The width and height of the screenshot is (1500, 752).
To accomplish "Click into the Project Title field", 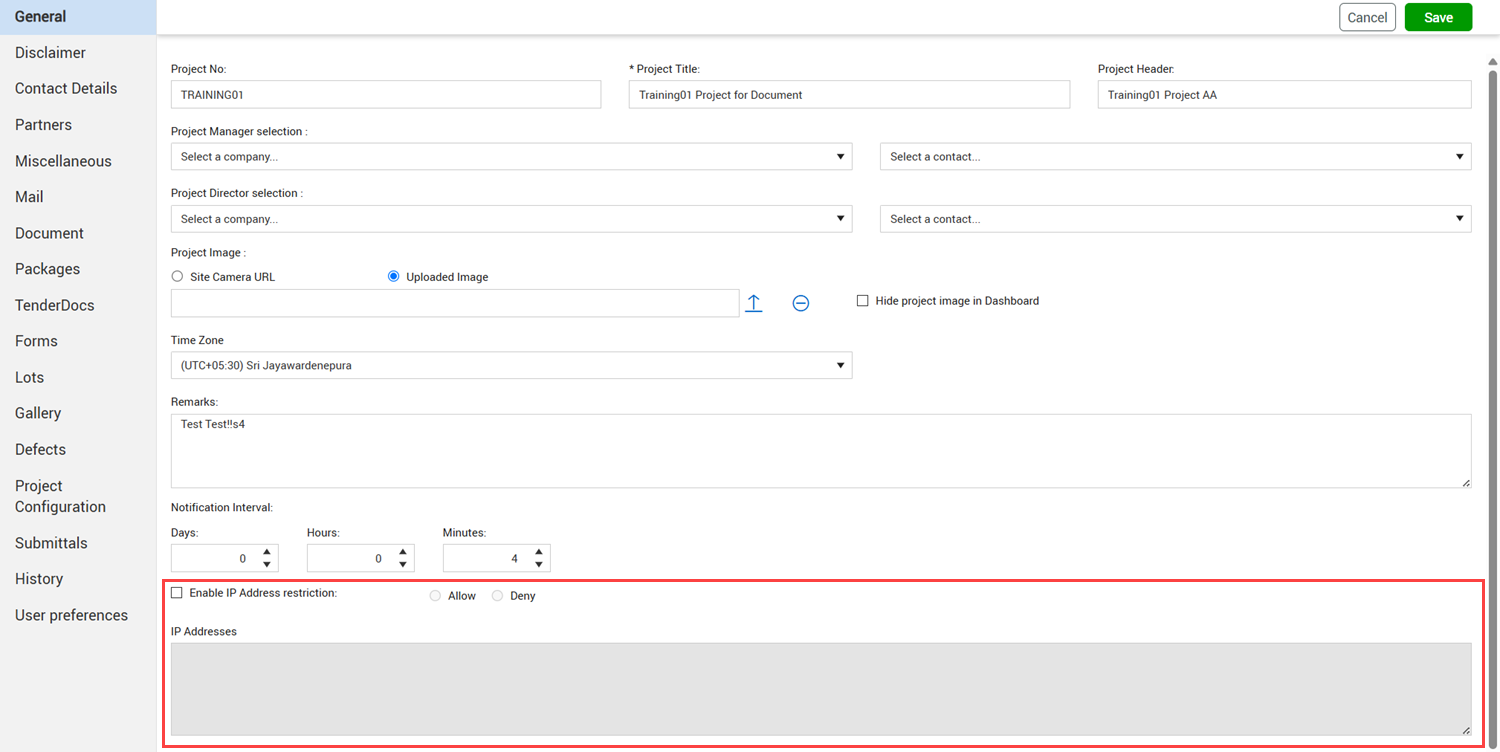I will (x=849, y=95).
